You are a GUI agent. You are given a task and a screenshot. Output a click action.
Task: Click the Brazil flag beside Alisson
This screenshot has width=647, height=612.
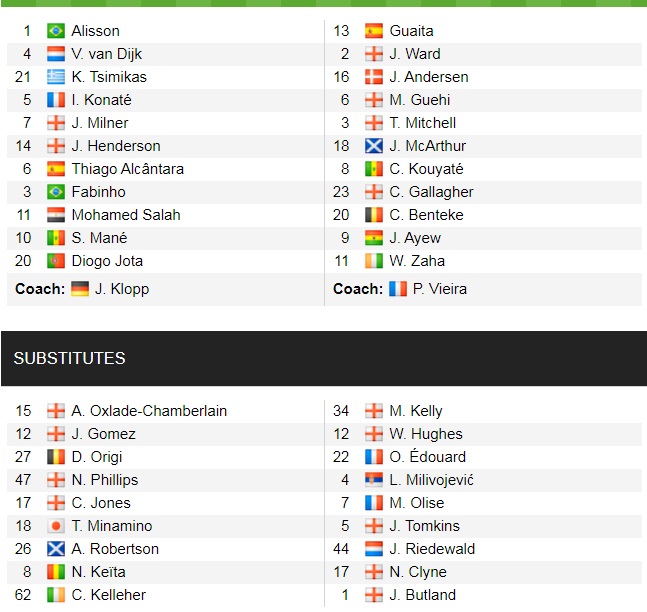coord(56,31)
